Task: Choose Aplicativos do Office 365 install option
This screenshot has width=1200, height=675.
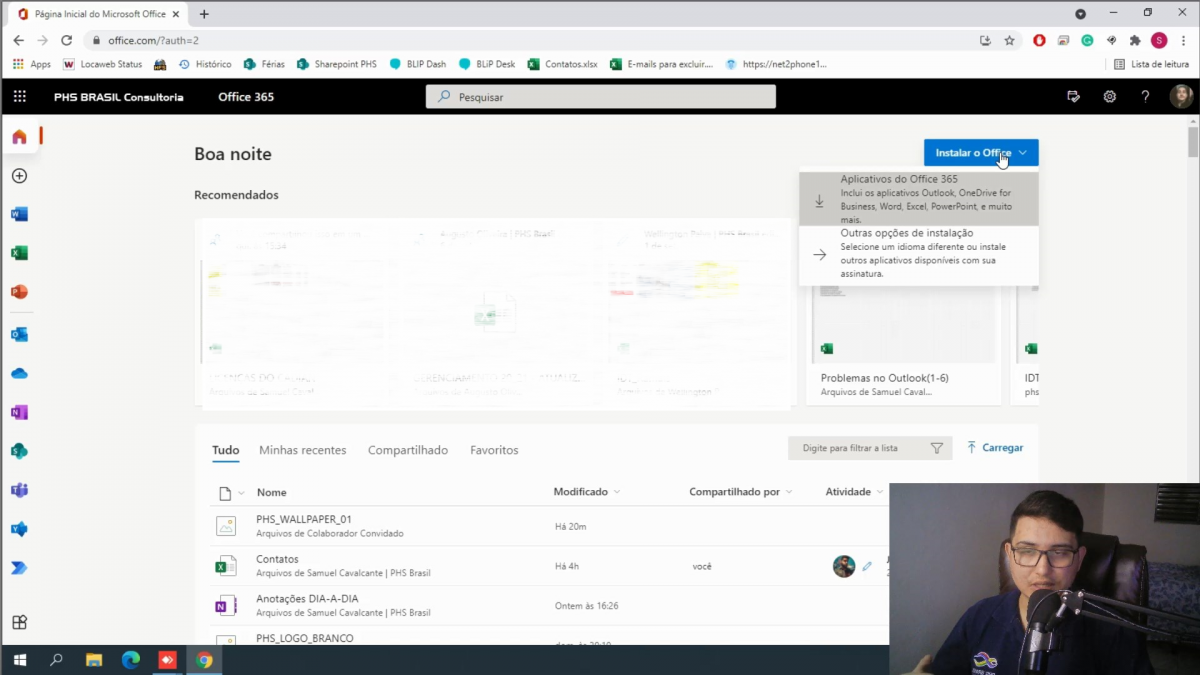Action: click(x=919, y=199)
